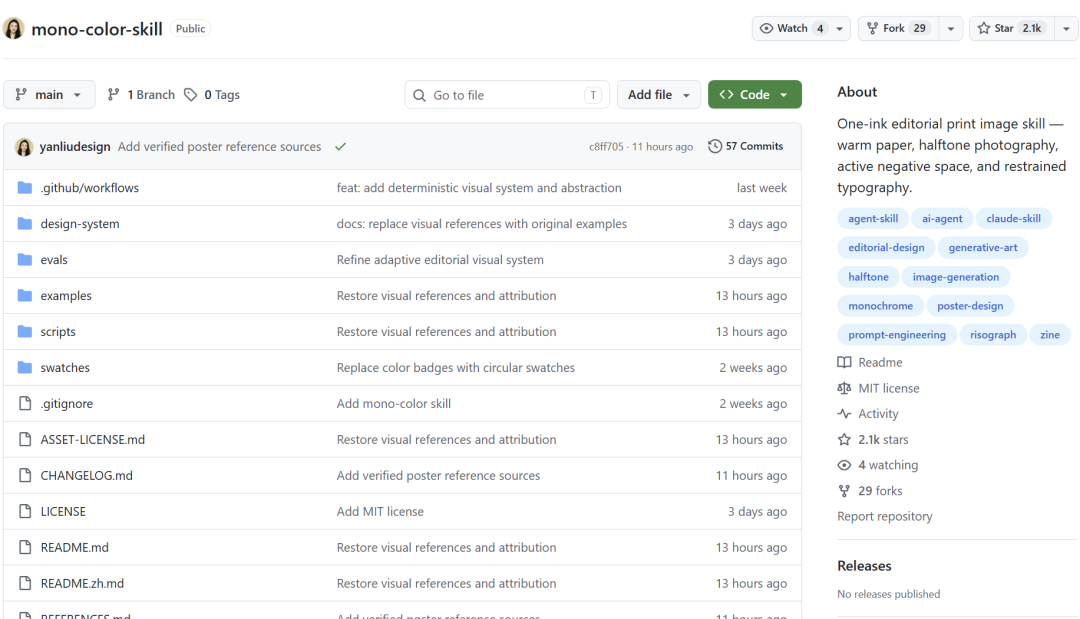Screen dimensions: 1080x619
Task: Click the README.md file icon
Action: (25, 547)
